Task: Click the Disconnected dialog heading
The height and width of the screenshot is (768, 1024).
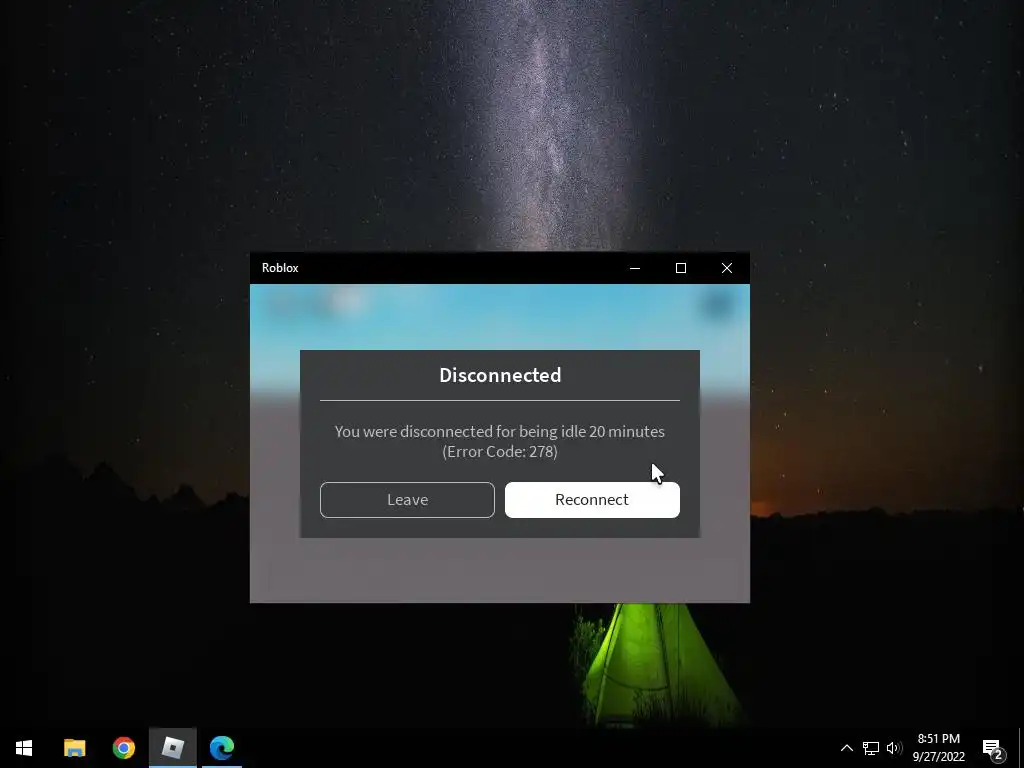Action: click(x=500, y=376)
